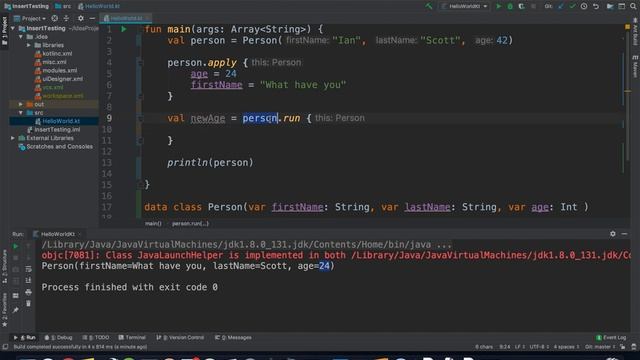This screenshot has height=360, width=640.
Task: Open Run panel settings gear
Action: tap(613, 234)
